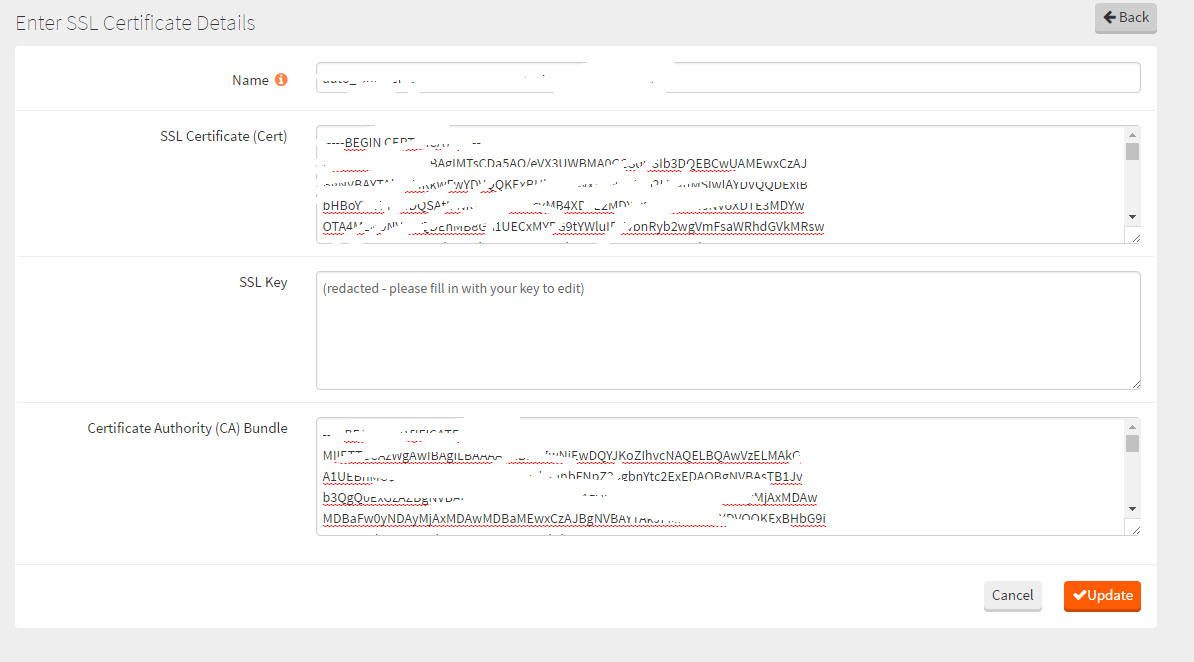Image resolution: width=1194 pixels, height=662 pixels.
Task: Focus the Name input field
Action: coord(728,78)
